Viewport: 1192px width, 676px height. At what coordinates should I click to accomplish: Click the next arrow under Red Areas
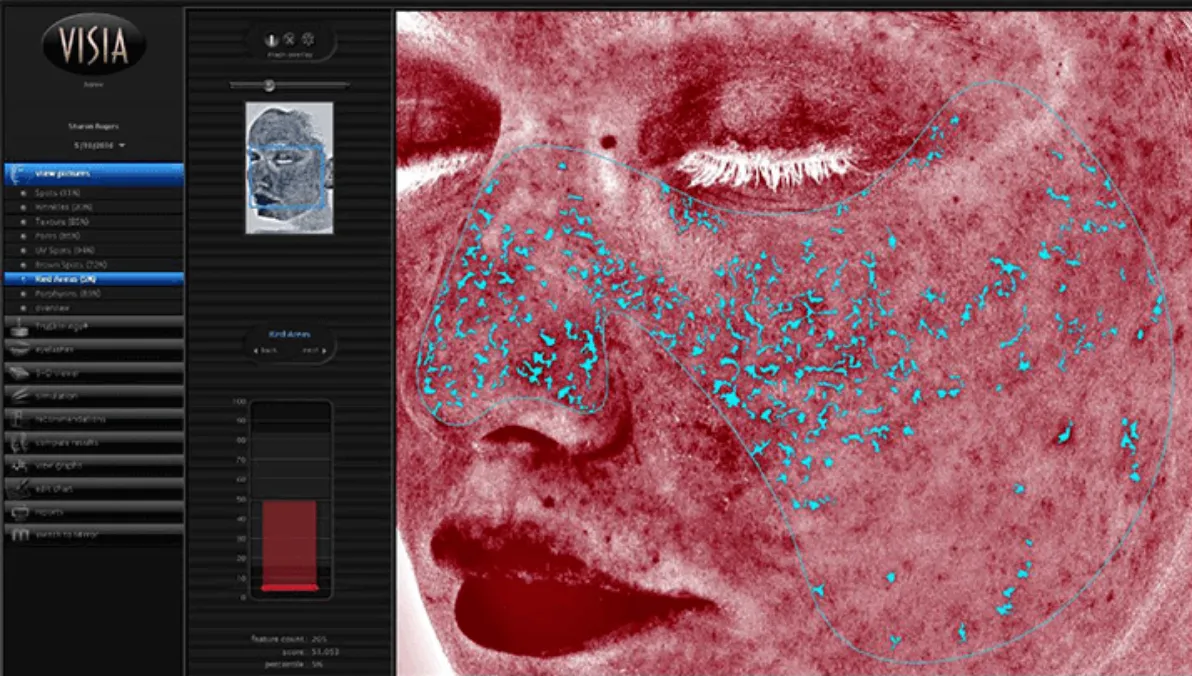311,351
